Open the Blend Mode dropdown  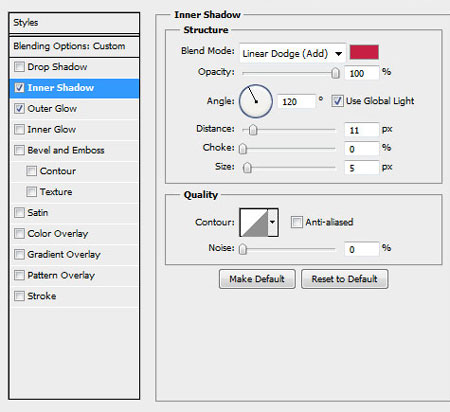pos(292,53)
